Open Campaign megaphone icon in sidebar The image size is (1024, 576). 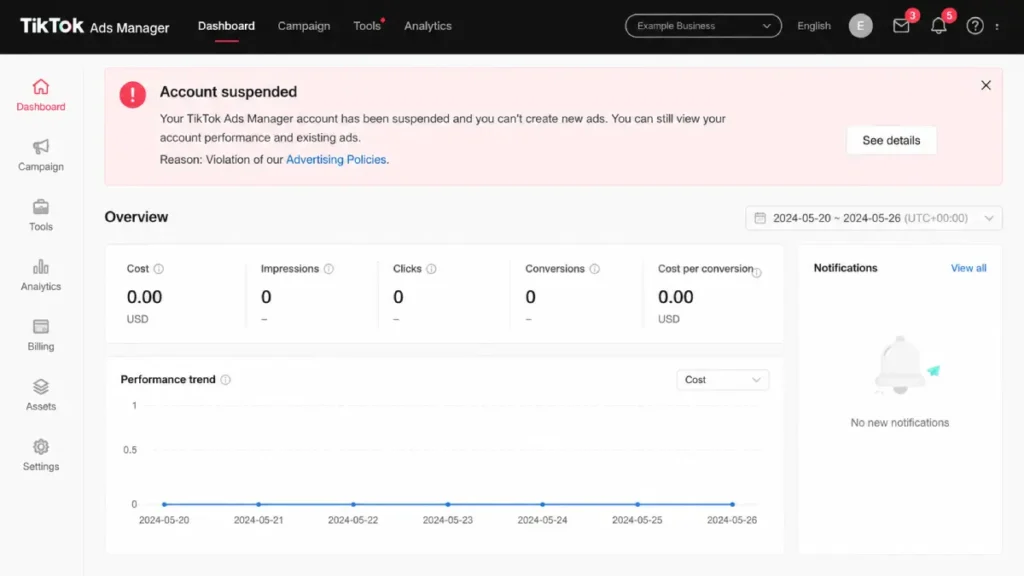point(40,147)
